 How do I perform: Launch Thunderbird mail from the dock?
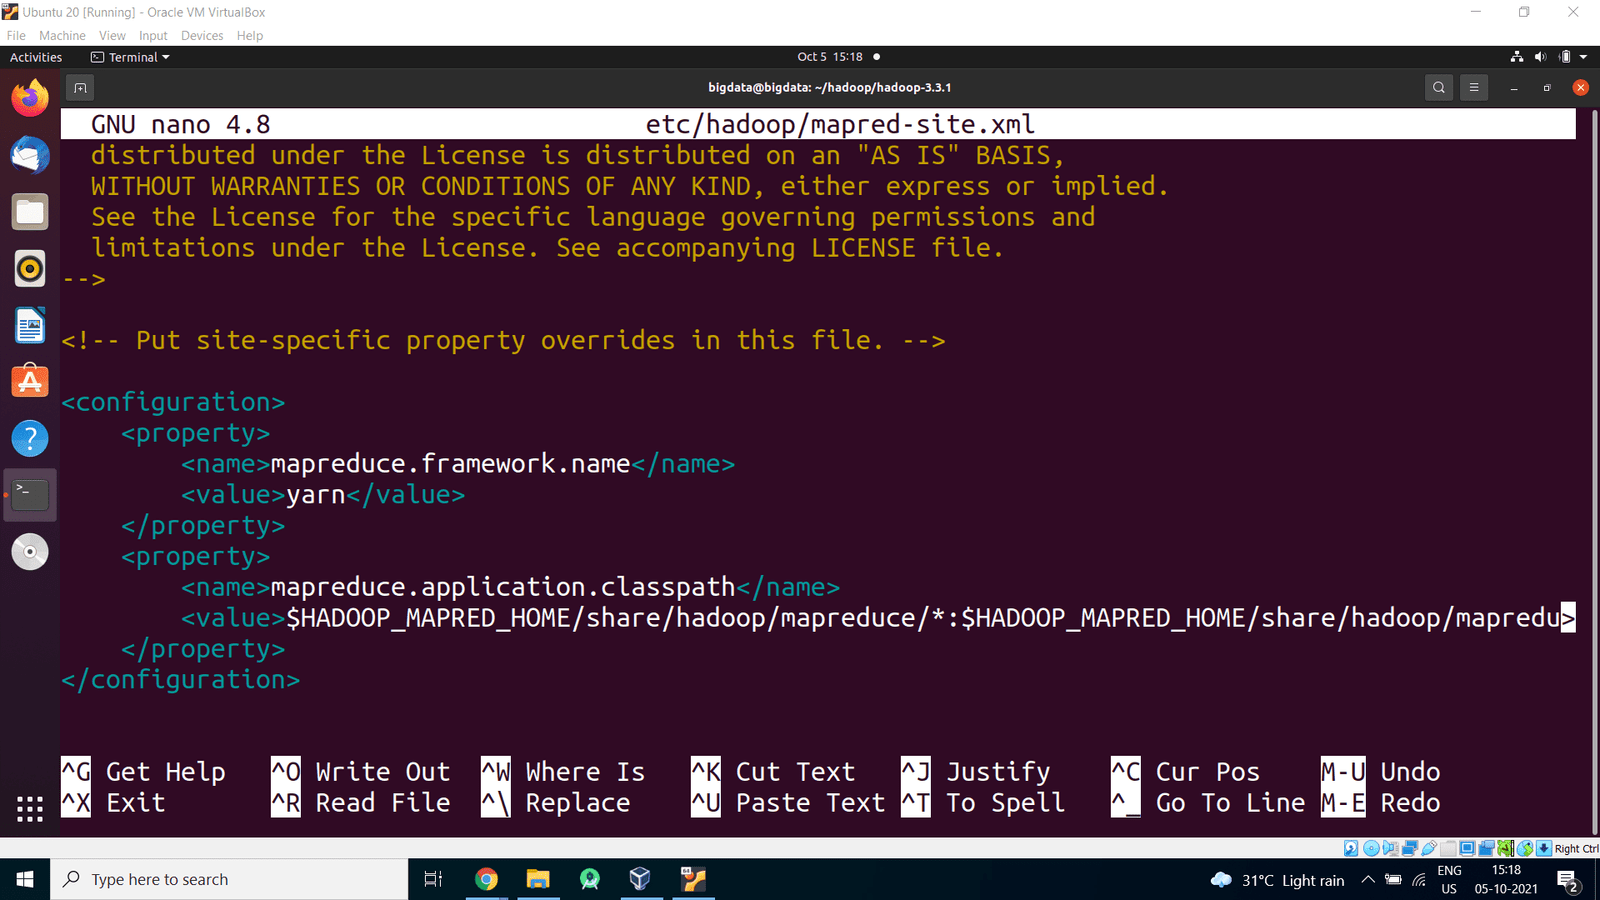tap(30, 155)
